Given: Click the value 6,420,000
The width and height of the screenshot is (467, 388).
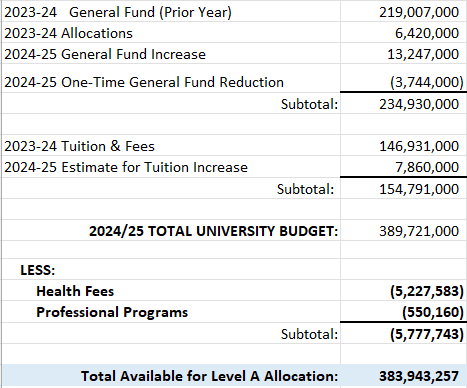Looking at the screenshot, I should click(427, 33).
